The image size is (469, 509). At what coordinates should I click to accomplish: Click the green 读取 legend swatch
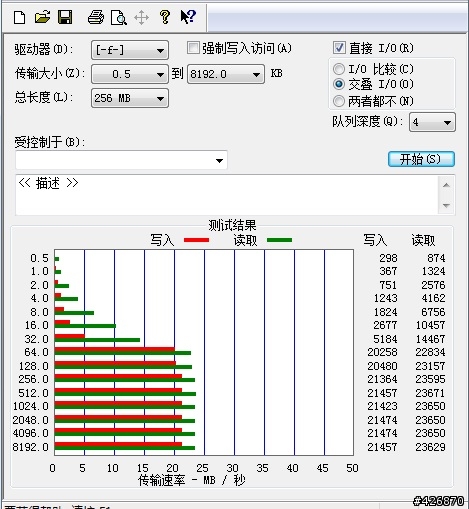click(x=279, y=240)
